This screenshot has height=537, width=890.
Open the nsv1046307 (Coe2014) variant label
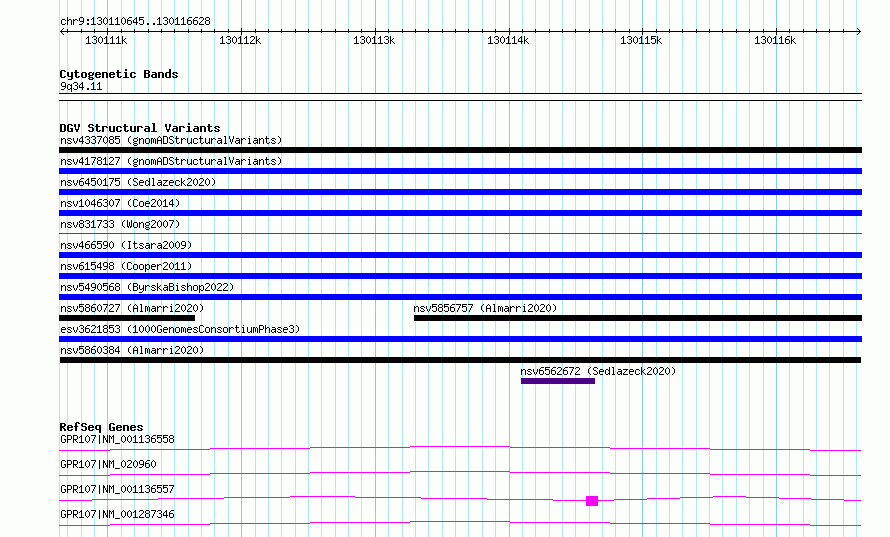click(x=120, y=203)
